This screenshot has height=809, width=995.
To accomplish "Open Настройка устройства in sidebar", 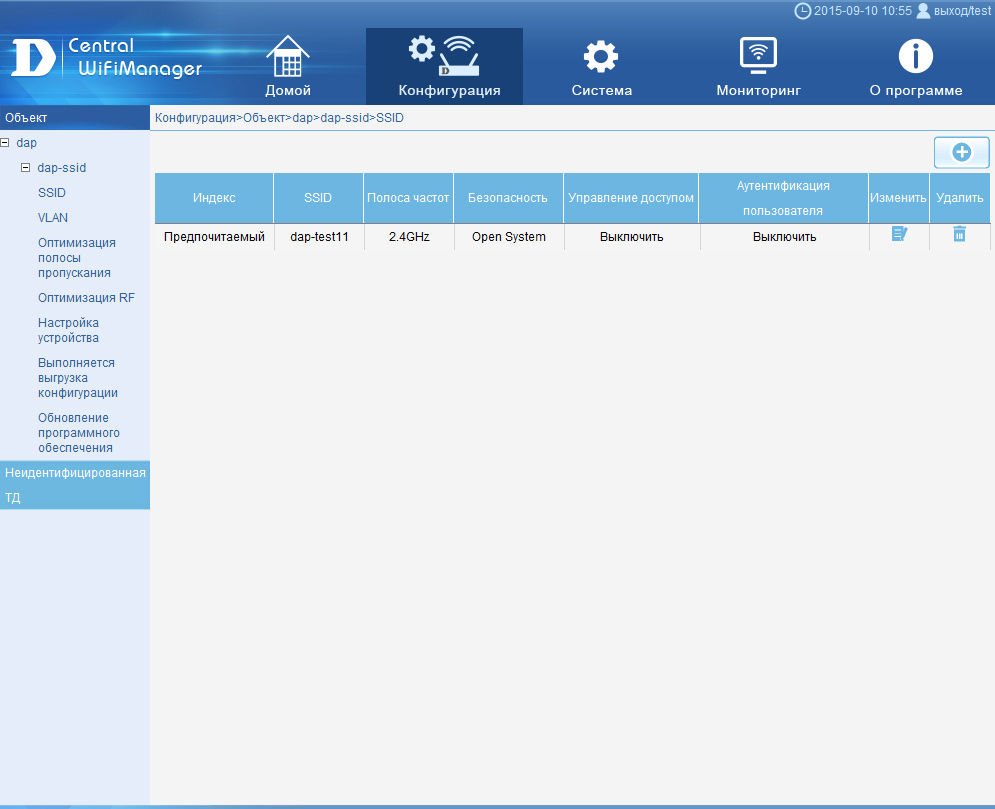I will 68,330.
